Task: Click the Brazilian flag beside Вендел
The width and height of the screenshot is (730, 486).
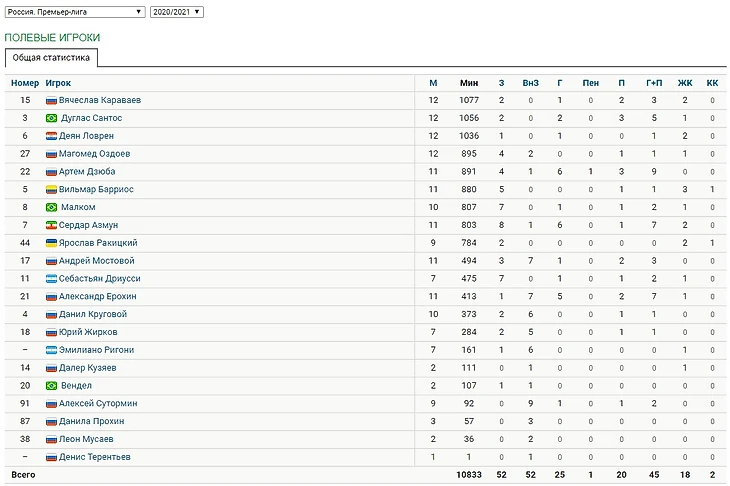Action: click(x=51, y=386)
